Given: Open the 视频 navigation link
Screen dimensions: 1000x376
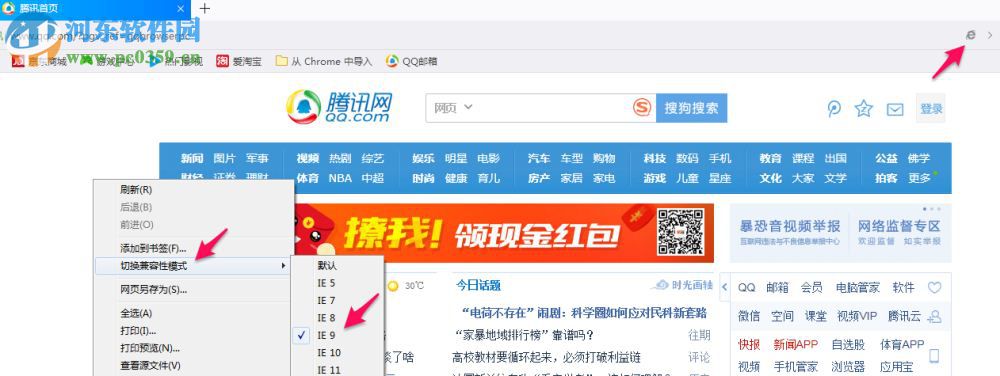Looking at the screenshot, I should click(x=307, y=158).
